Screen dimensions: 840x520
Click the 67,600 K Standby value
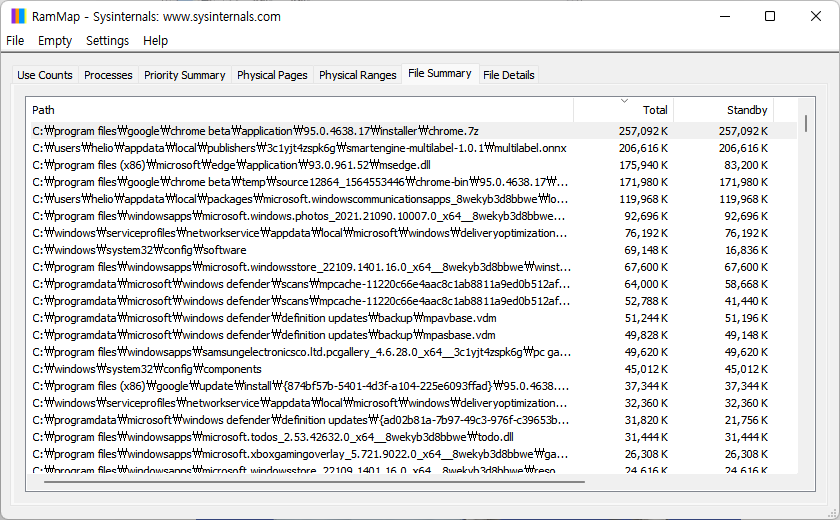click(746, 267)
